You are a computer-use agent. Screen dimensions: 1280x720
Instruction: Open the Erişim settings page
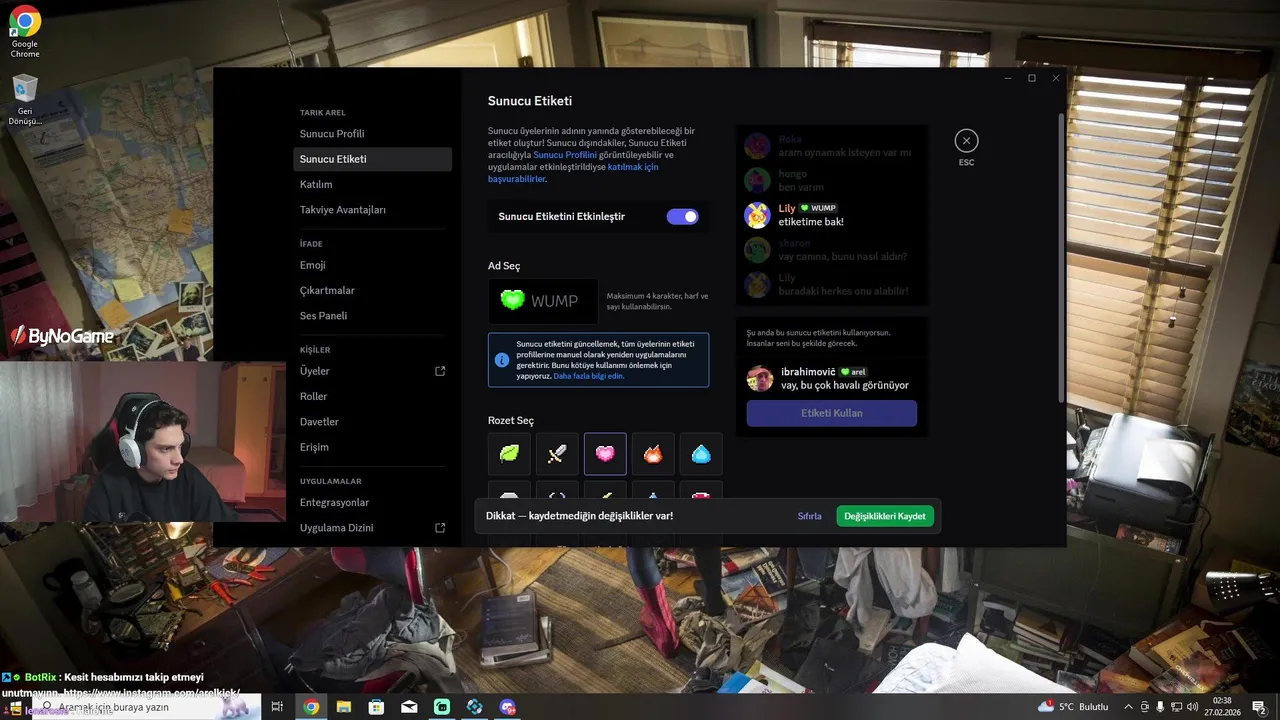pyautogui.click(x=372, y=447)
